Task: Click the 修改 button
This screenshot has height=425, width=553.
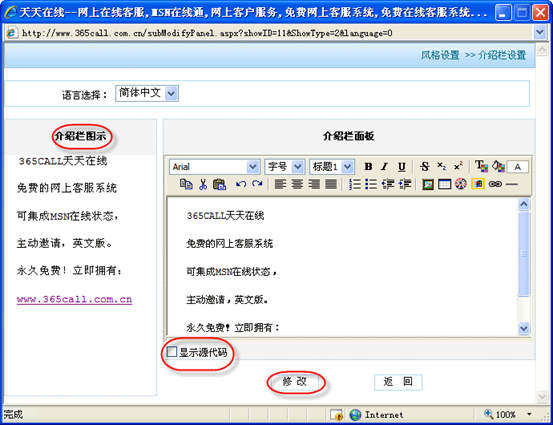Action: (295, 382)
